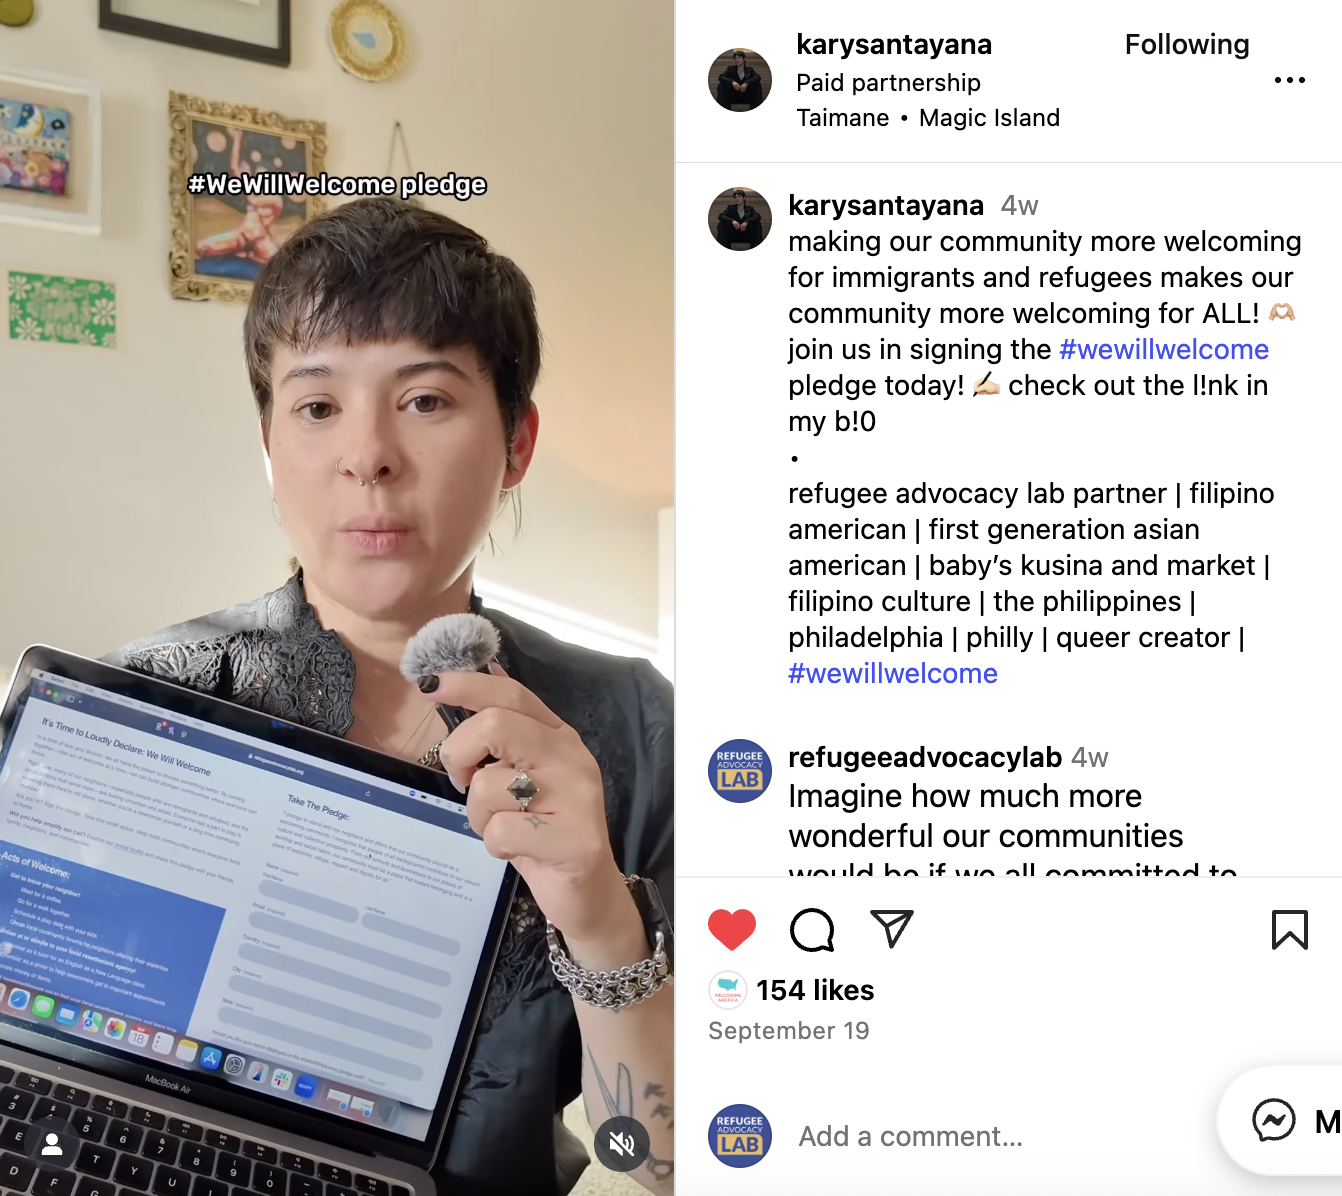Open karysantayana profile from header username
This screenshot has width=1342, height=1196.
tap(894, 45)
